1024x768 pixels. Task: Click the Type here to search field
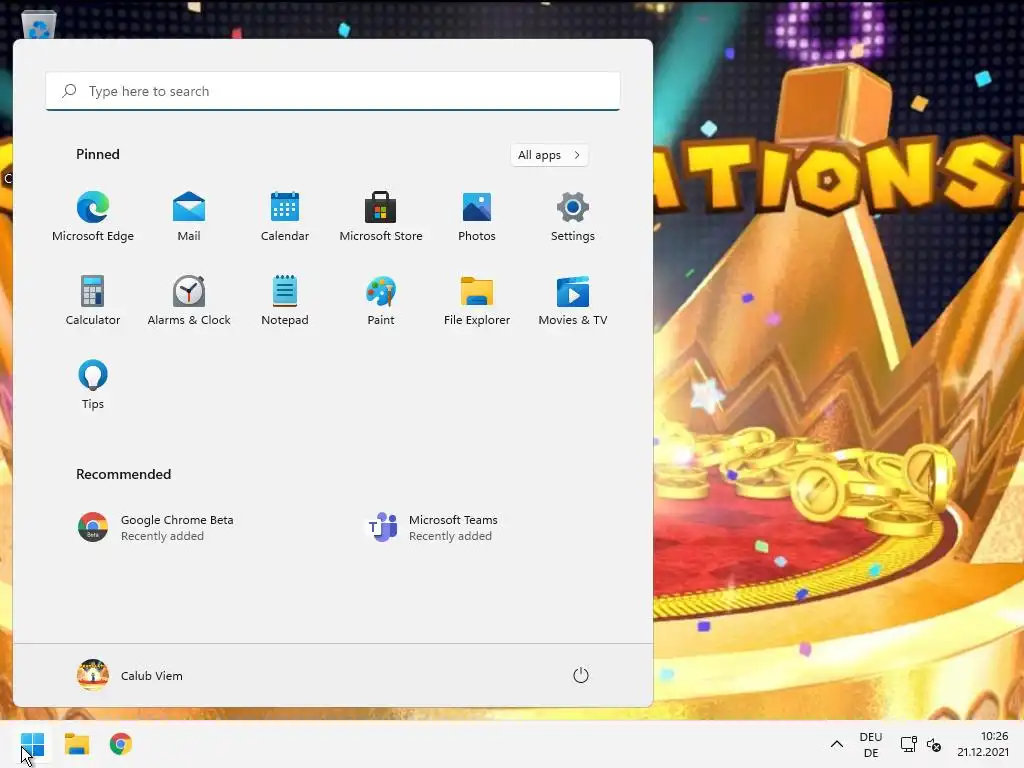click(333, 91)
